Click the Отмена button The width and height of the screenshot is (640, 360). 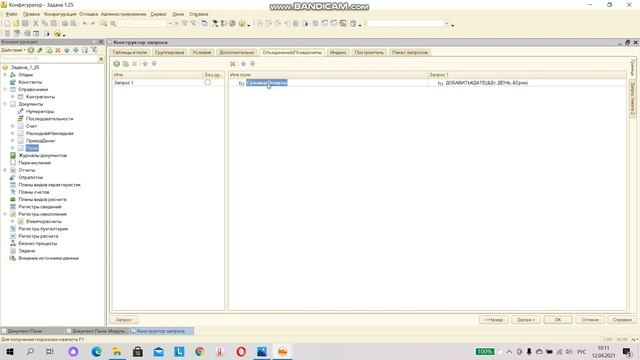click(x=590, y=320)
